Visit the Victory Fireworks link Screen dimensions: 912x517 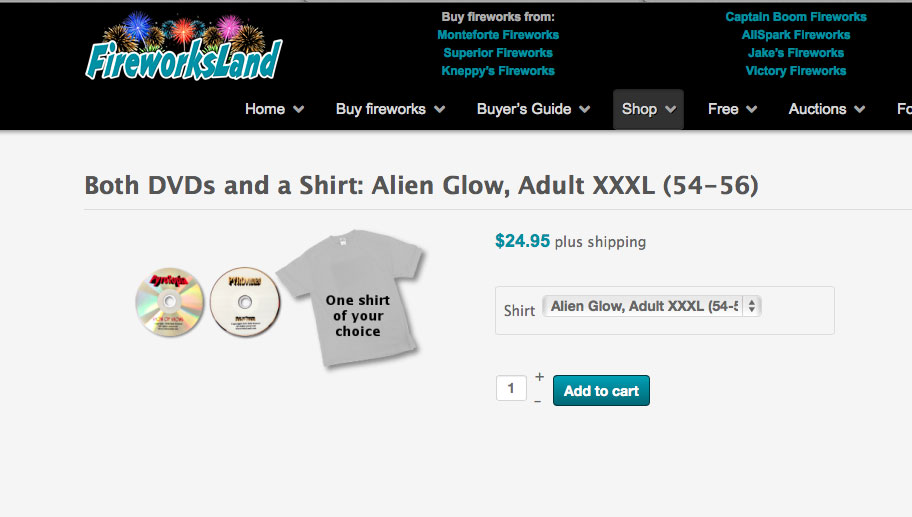pos(796,71)
